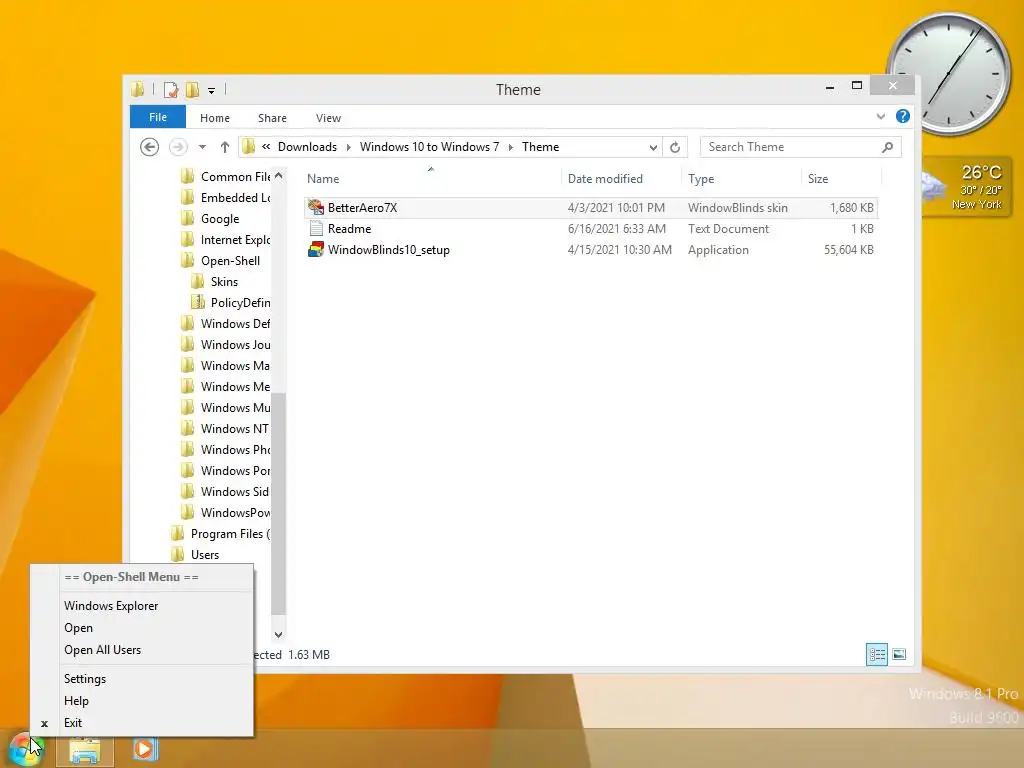Switch to Details view icon
Viewport: 1024px width, 768px height.
coord(876,654)
